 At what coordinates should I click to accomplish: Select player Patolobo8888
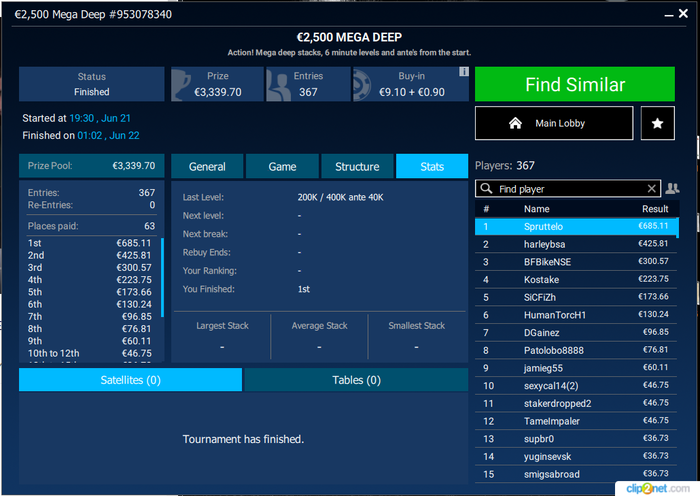coord(576,350)
